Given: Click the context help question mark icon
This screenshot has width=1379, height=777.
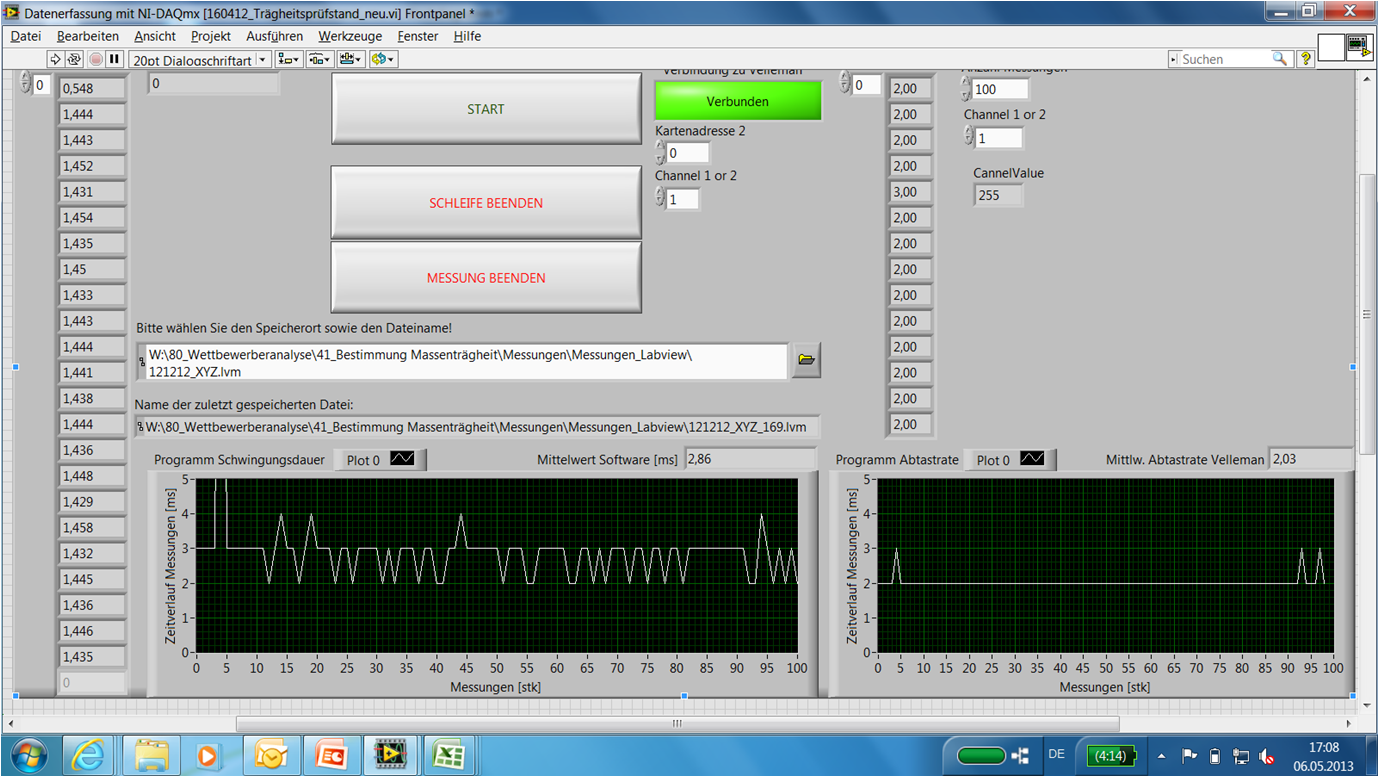Looking at the screenshot, I should pos(1305,59).
